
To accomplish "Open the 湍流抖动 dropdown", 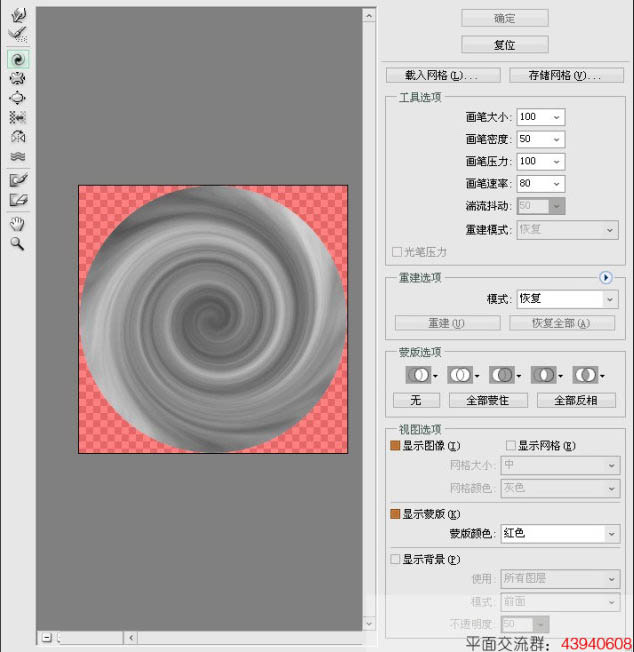I will [x=557, y=206].
